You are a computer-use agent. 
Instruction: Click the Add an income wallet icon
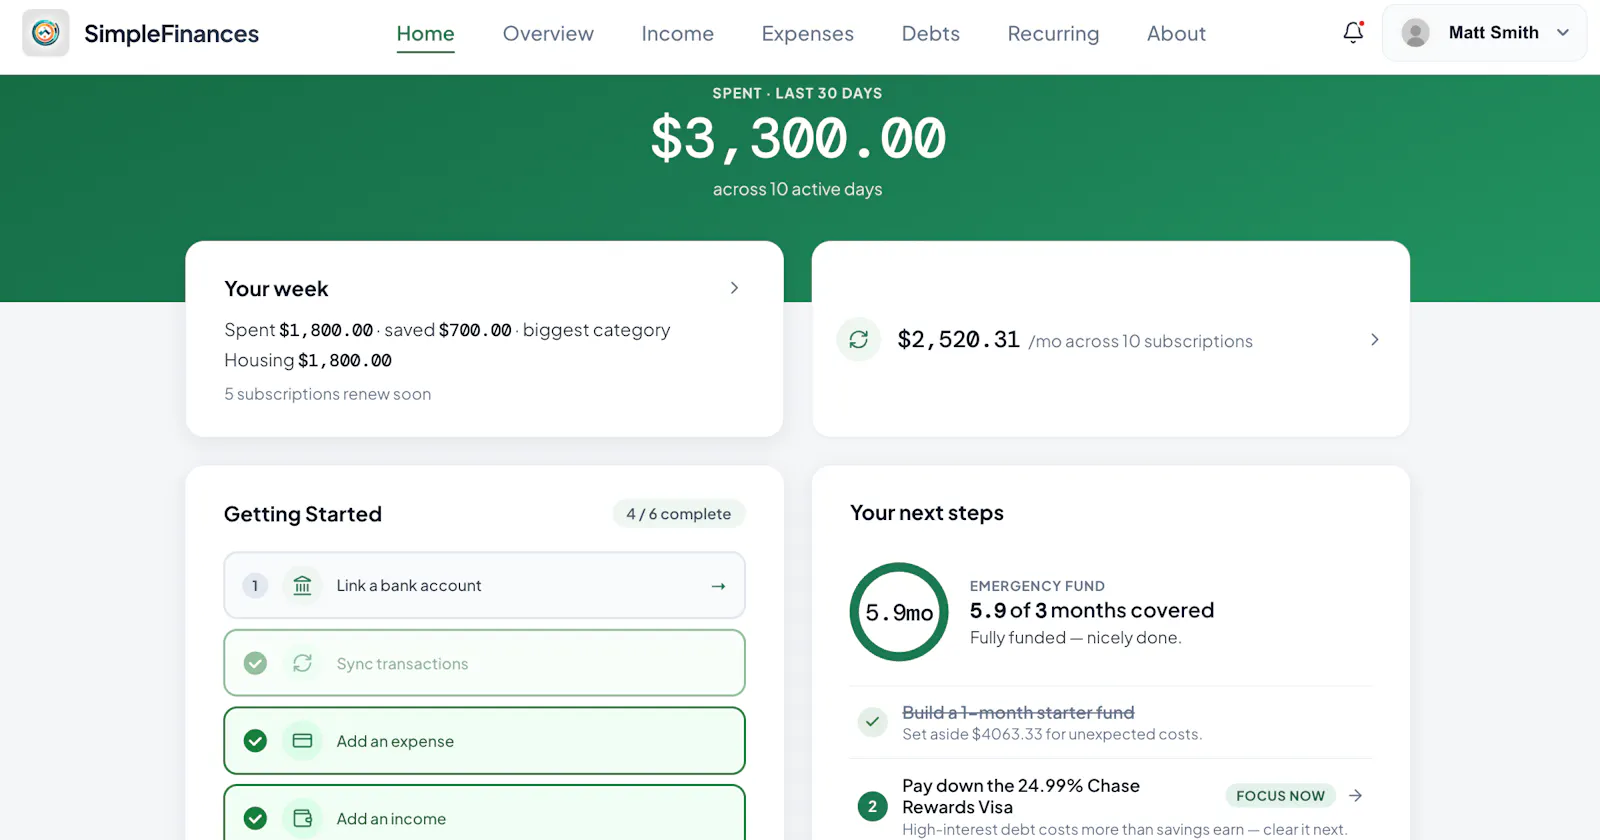(x=302, y=819)
